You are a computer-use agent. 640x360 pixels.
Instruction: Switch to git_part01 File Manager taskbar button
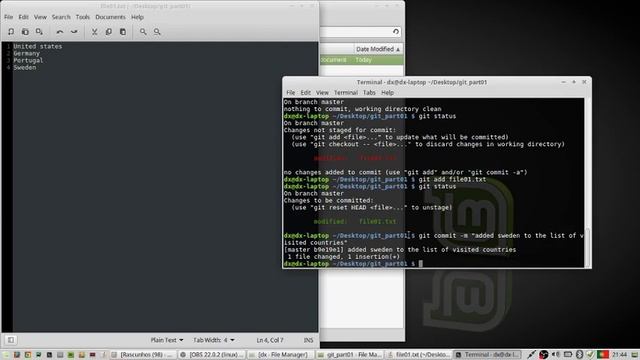[350, 355]
